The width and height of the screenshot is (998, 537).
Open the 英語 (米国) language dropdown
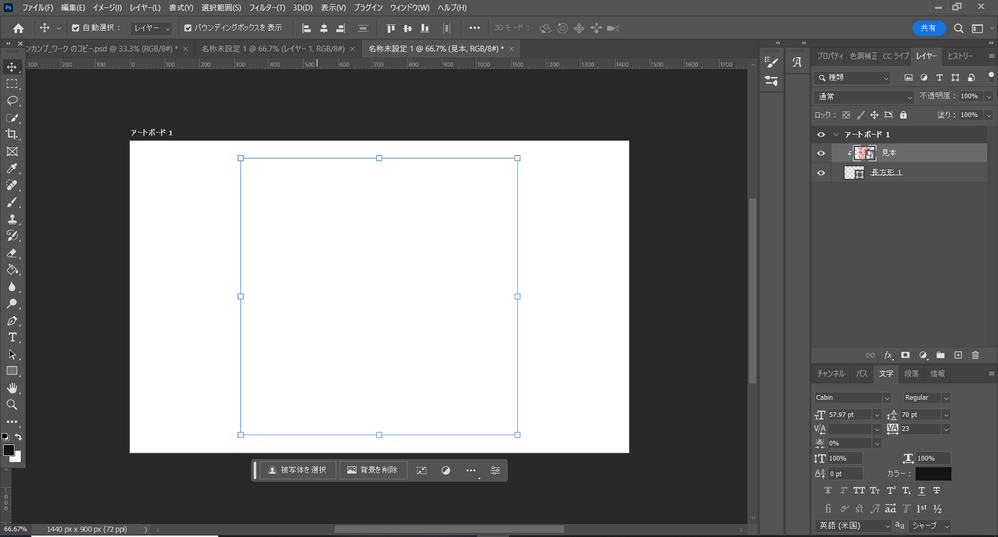point(854,526)
